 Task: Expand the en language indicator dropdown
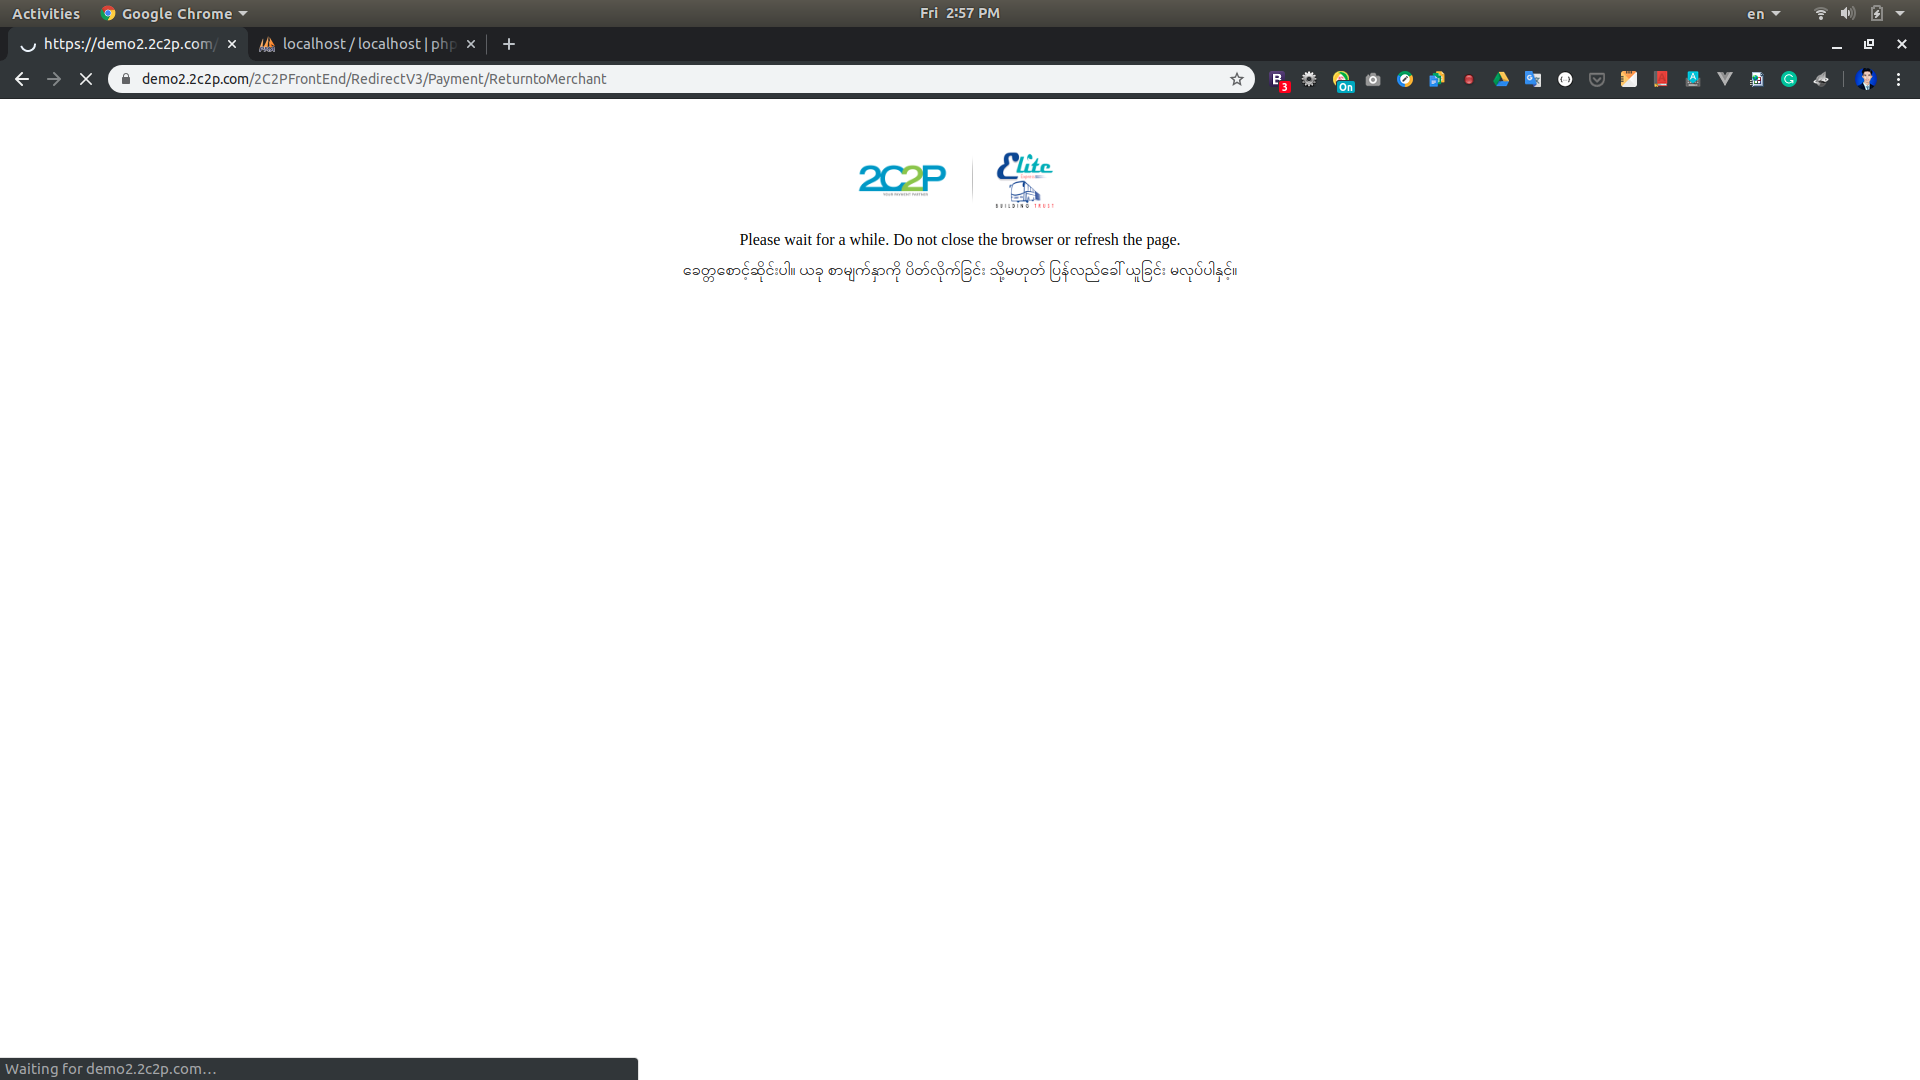pos(1763,14)
